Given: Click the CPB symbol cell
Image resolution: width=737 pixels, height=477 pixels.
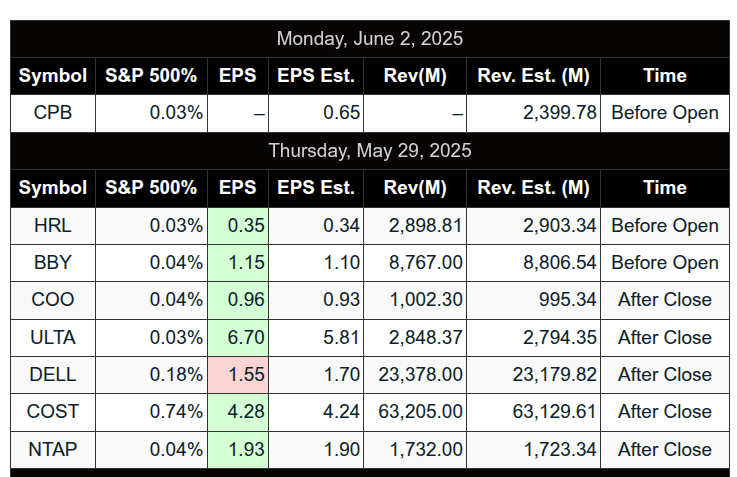Looking at the screenshot, I should (53, 113).
